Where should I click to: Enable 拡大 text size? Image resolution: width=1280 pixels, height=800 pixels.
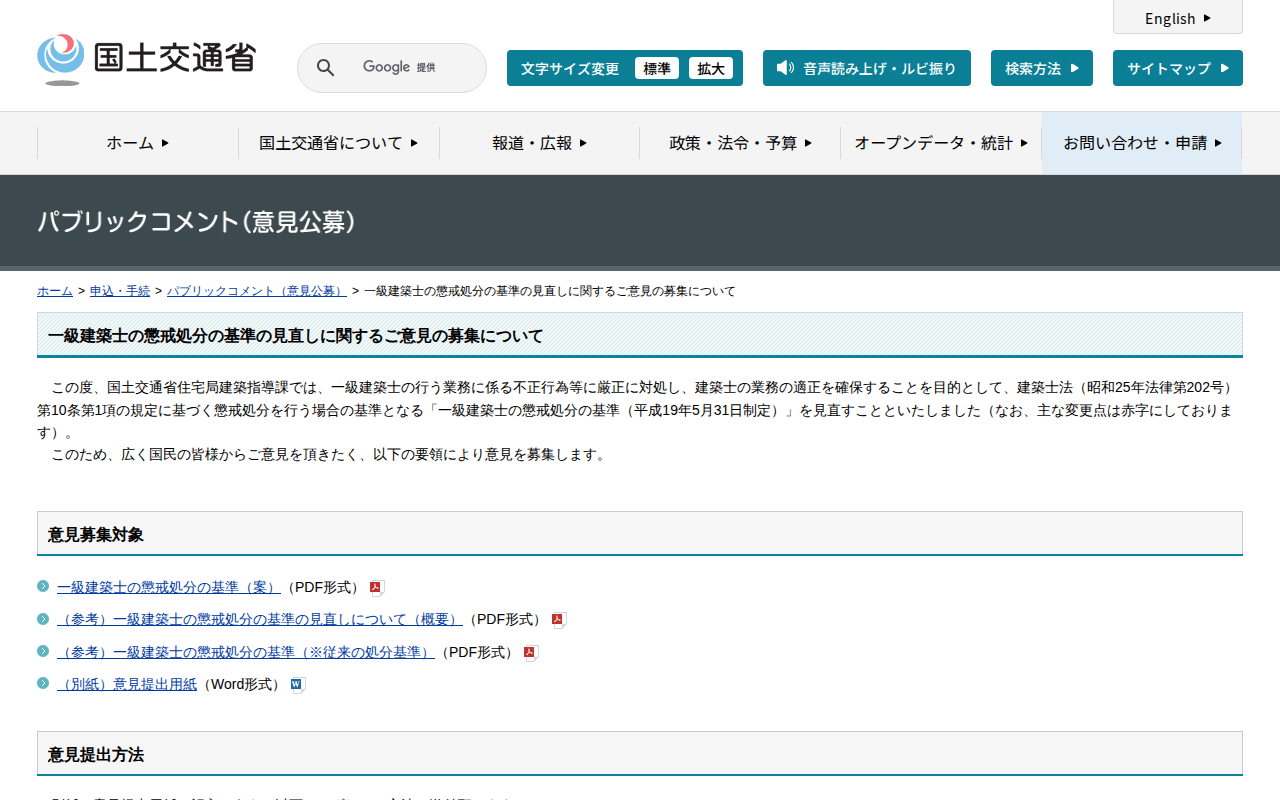(x=712, y=68)
